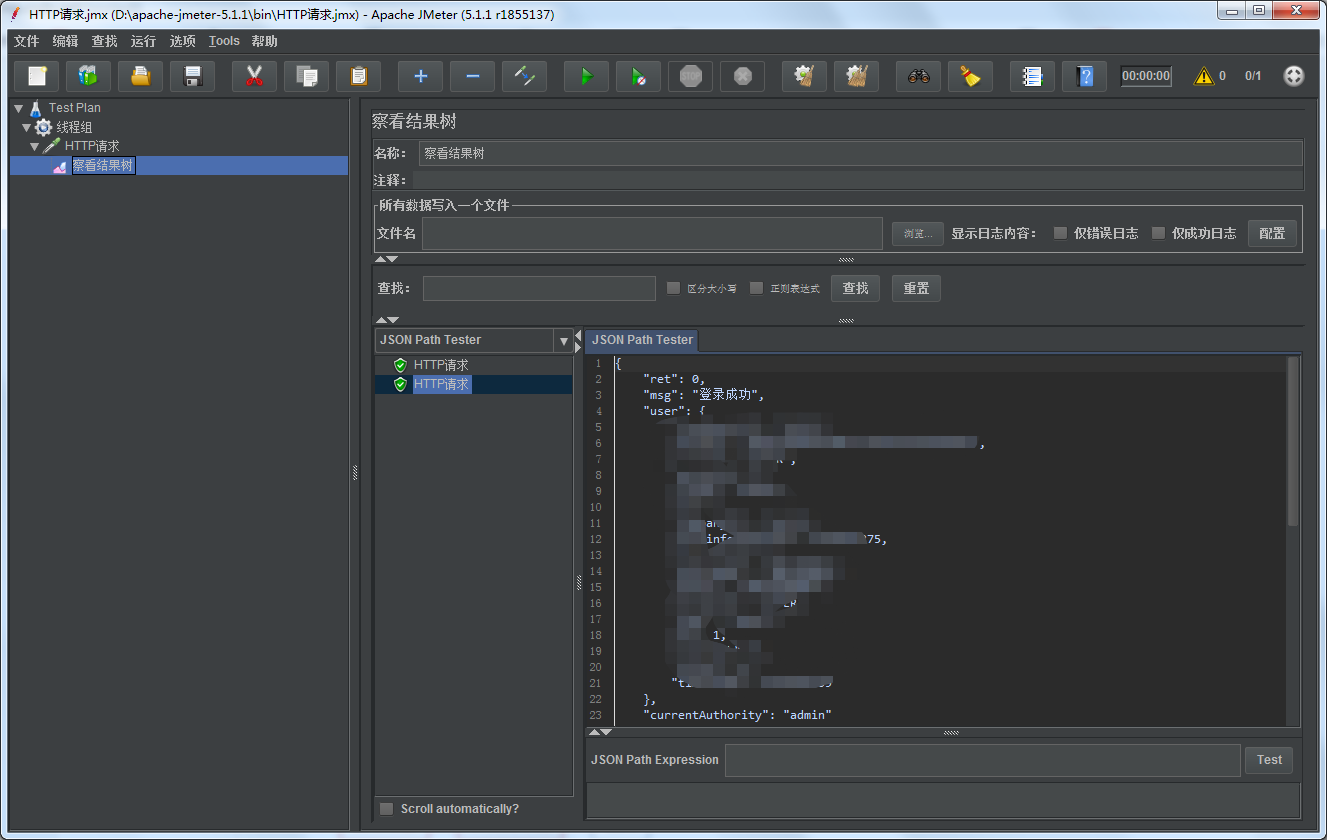Enable 仅错误日志 checkbox
The width and height of the screenshot is (1327, 840).
click(x=1060, y=233)
